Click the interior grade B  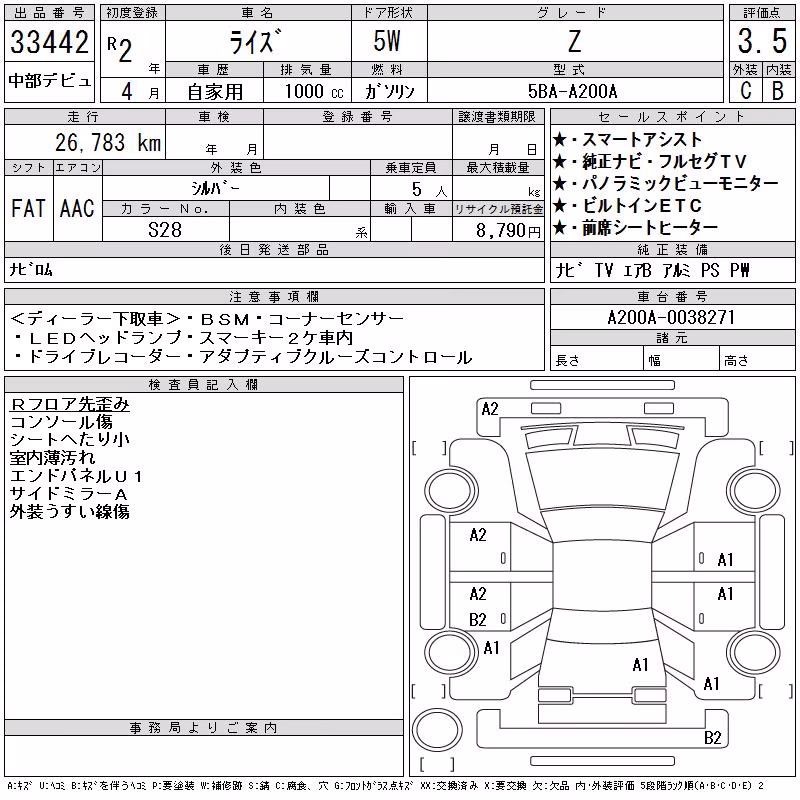(x=778, y=91)
